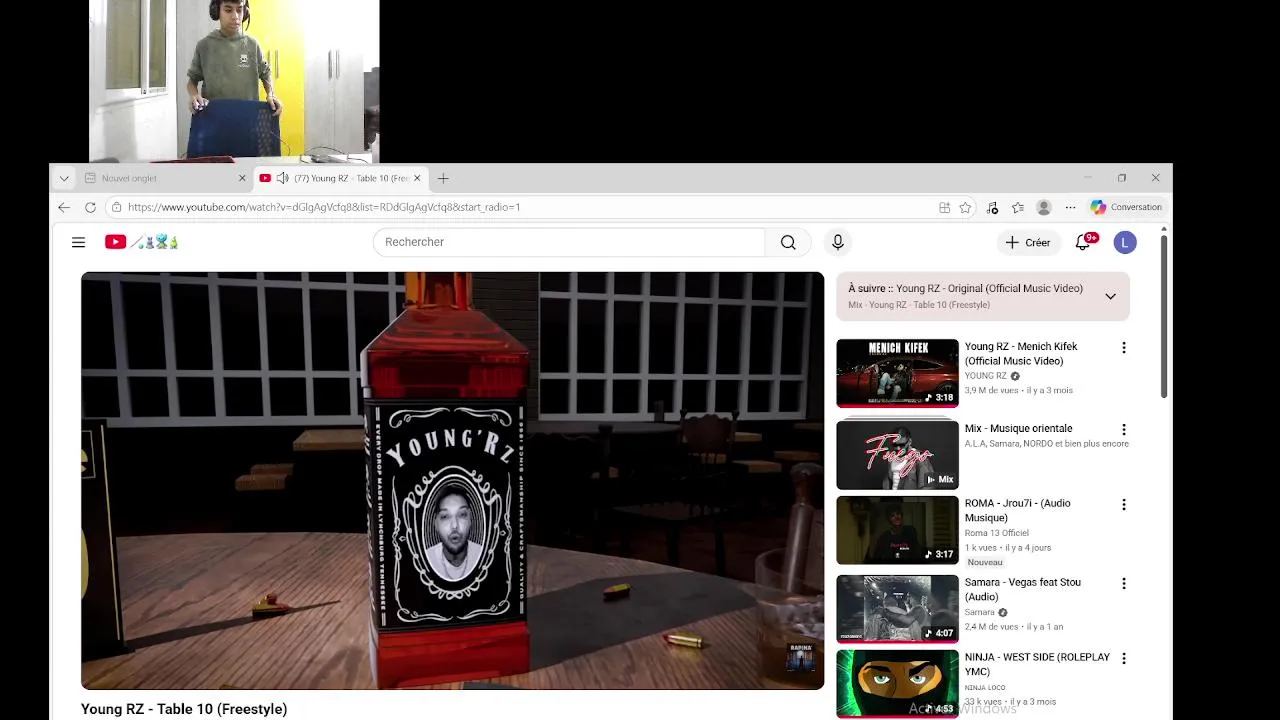Open ROMA - Jrou7i thumbnail

[x=897, y=530]
